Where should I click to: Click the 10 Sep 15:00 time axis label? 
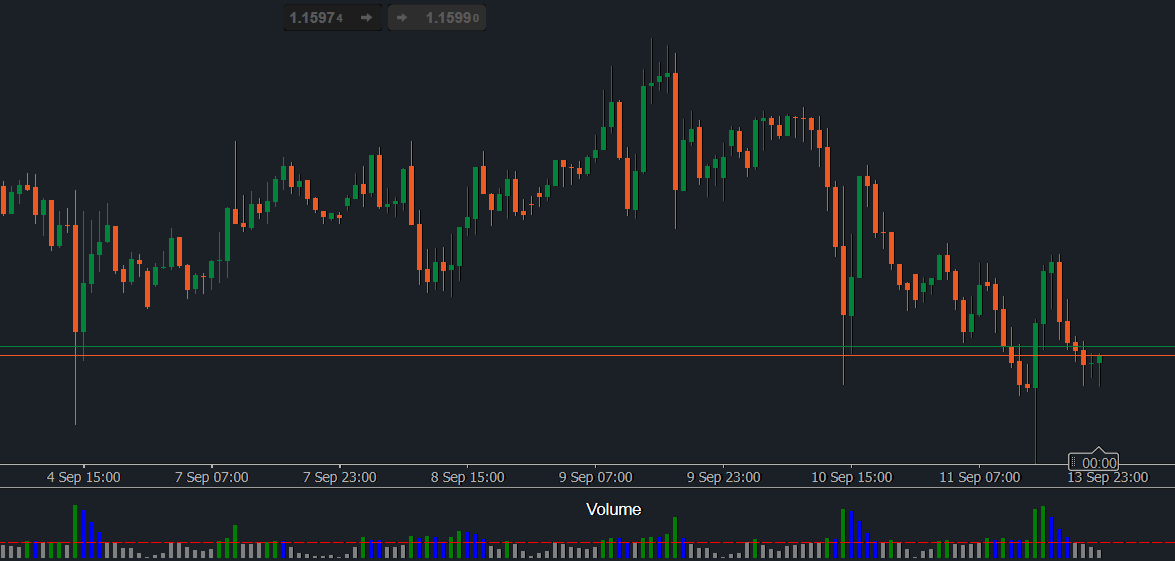pyautogui.click(x=852, y=477)
